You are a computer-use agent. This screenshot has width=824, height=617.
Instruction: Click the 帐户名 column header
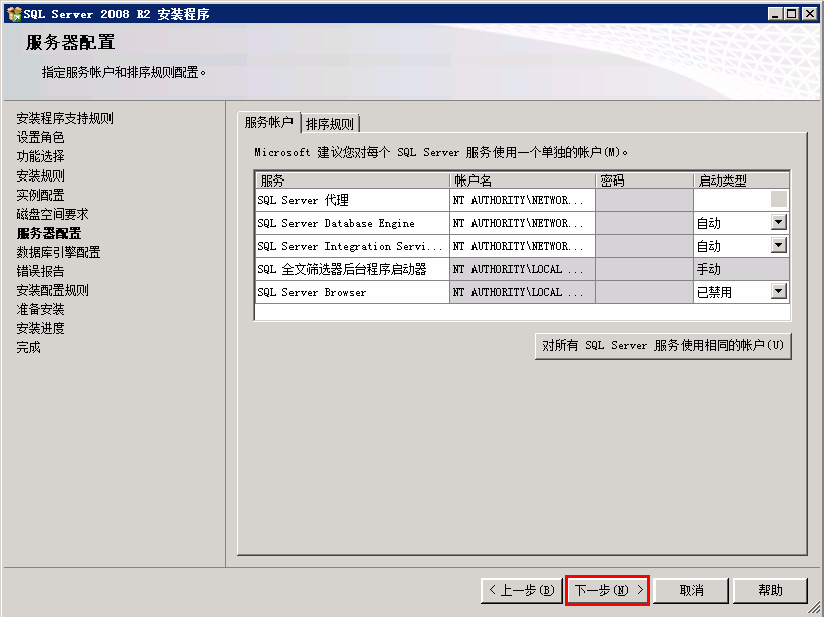522,181
